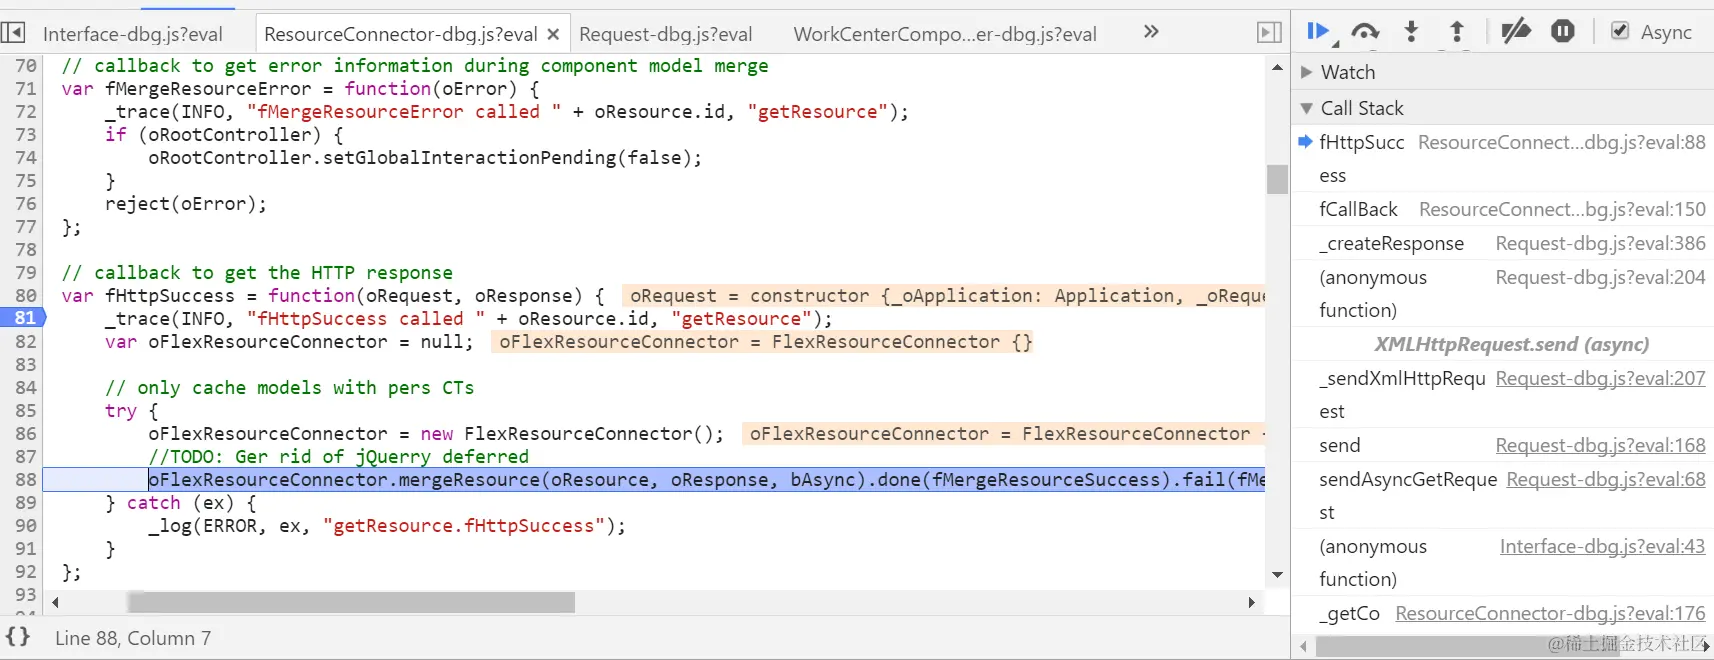Select the _createResponse stack frame
Viewport: 1714px width, 660px height.
[1503, 243]
